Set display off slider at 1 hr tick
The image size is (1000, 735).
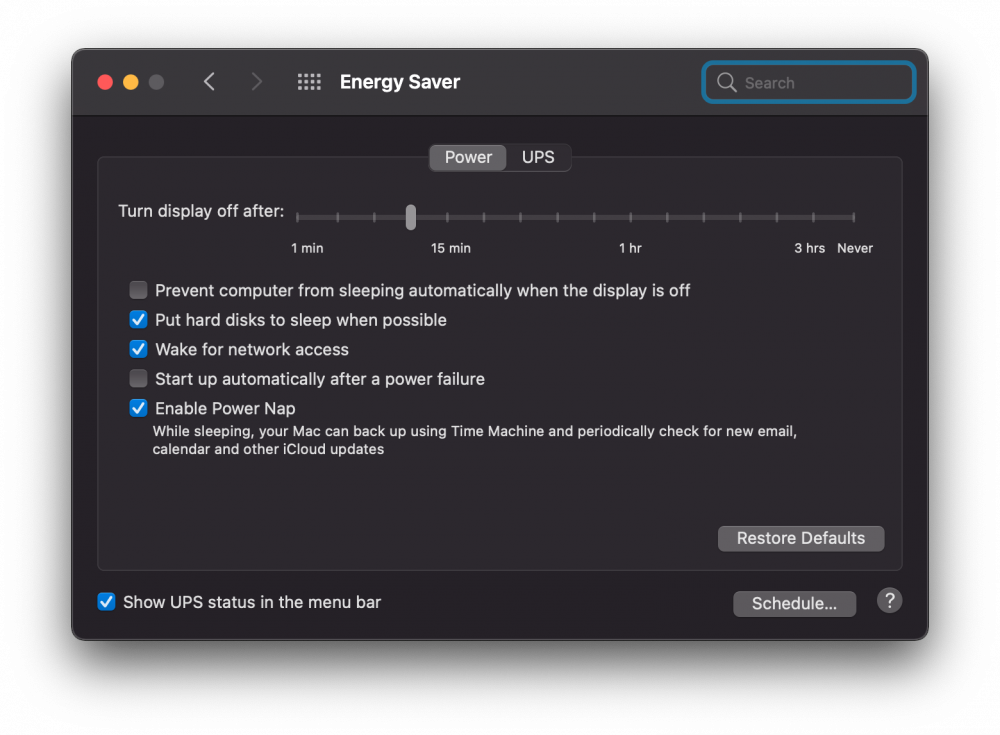[x=631, y=218]
